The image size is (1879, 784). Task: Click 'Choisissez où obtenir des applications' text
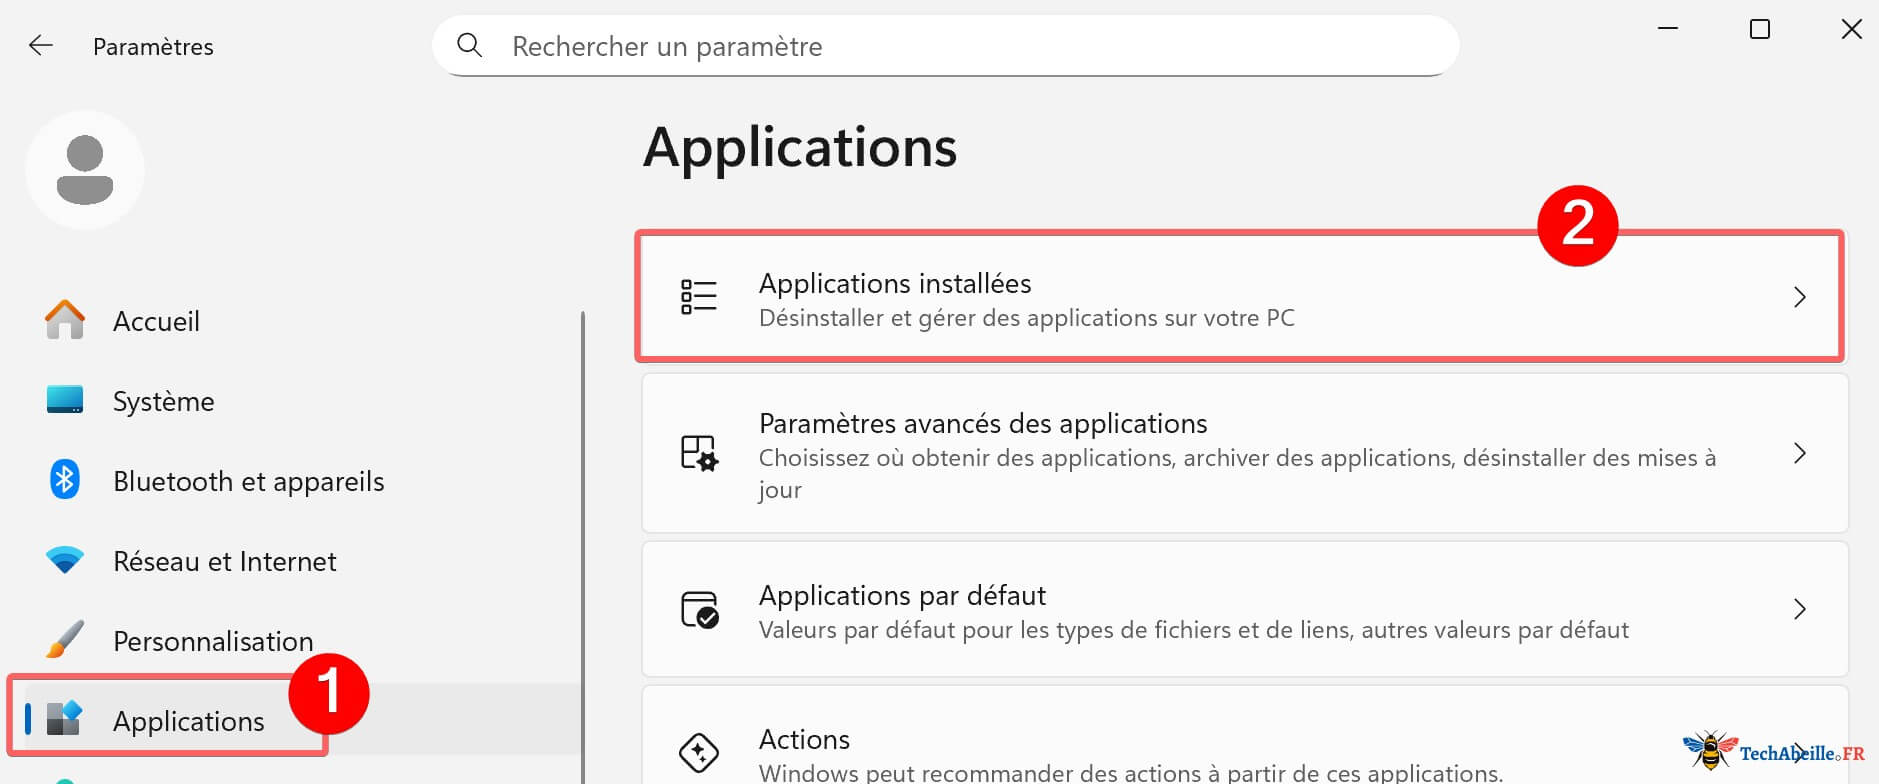(1238, 473)
